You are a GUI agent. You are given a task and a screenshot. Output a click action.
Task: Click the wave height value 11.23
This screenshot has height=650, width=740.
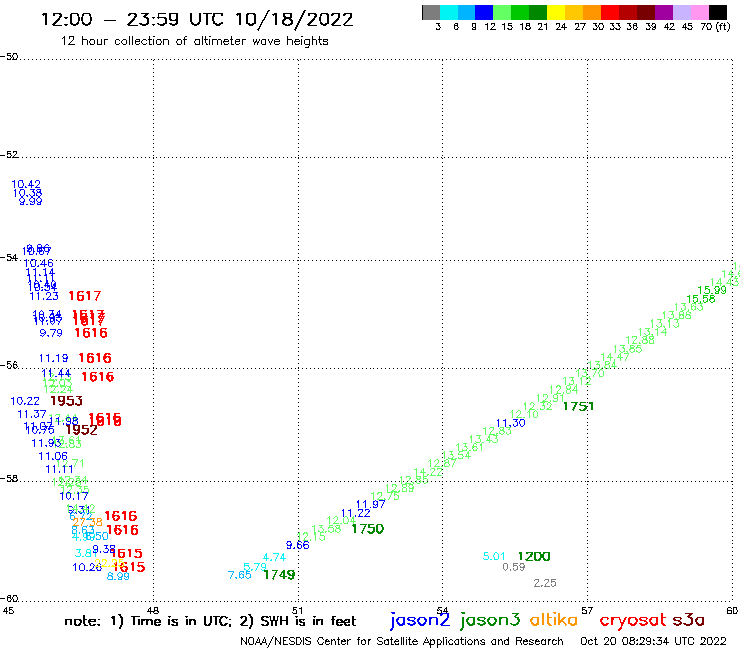[44, 296]
